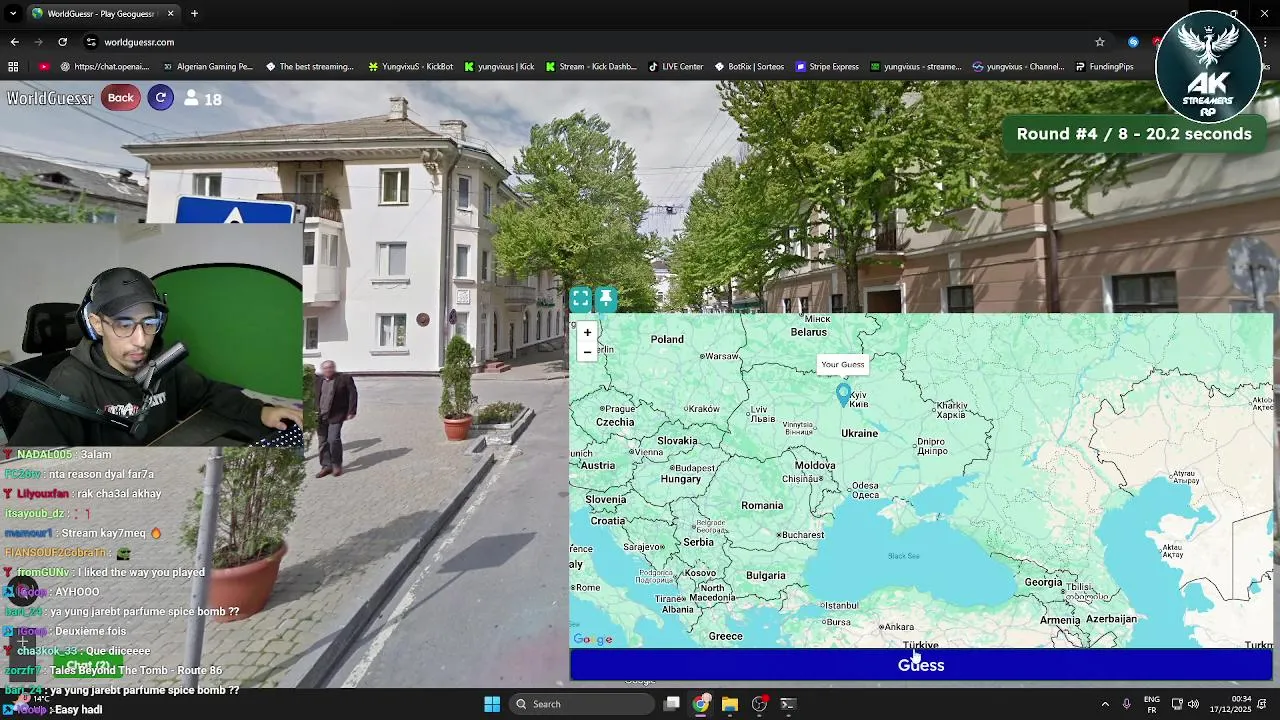The height and width of the screenshot is (720, 1280).
Task: Click the Romania label on the map
Action: coord(762,505)
